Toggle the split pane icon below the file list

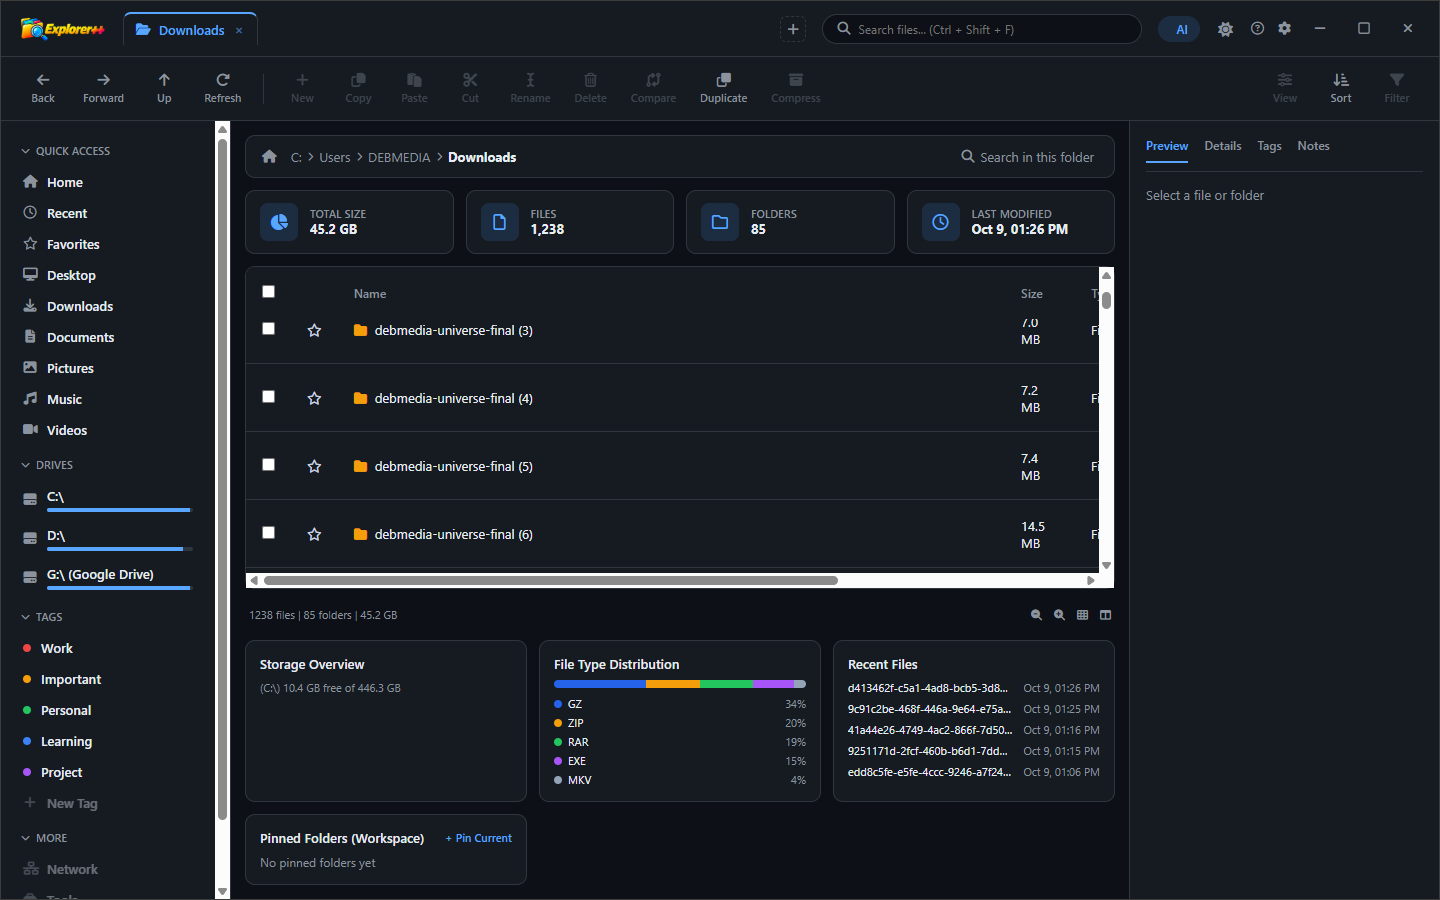(x=1105, y=615)
